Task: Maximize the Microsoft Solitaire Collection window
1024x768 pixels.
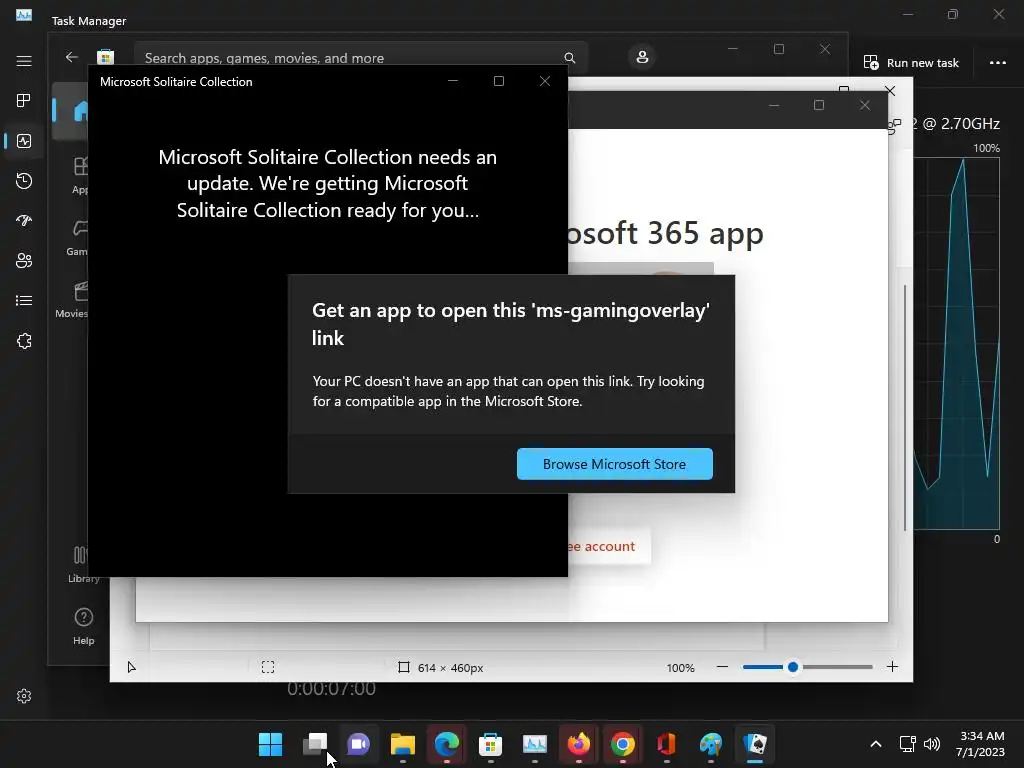Action: (499, 81)
